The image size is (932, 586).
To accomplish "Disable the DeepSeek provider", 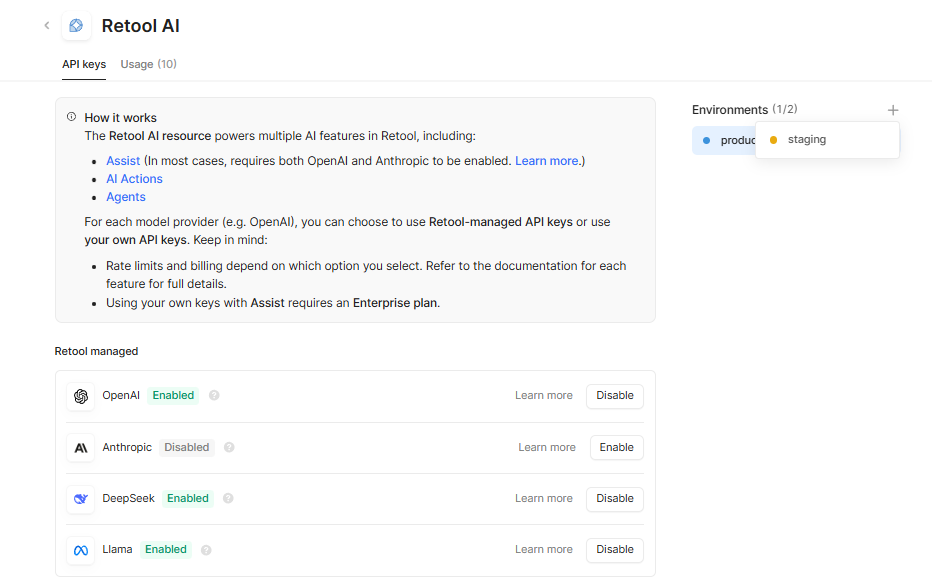I will click(x=614, y=499).
